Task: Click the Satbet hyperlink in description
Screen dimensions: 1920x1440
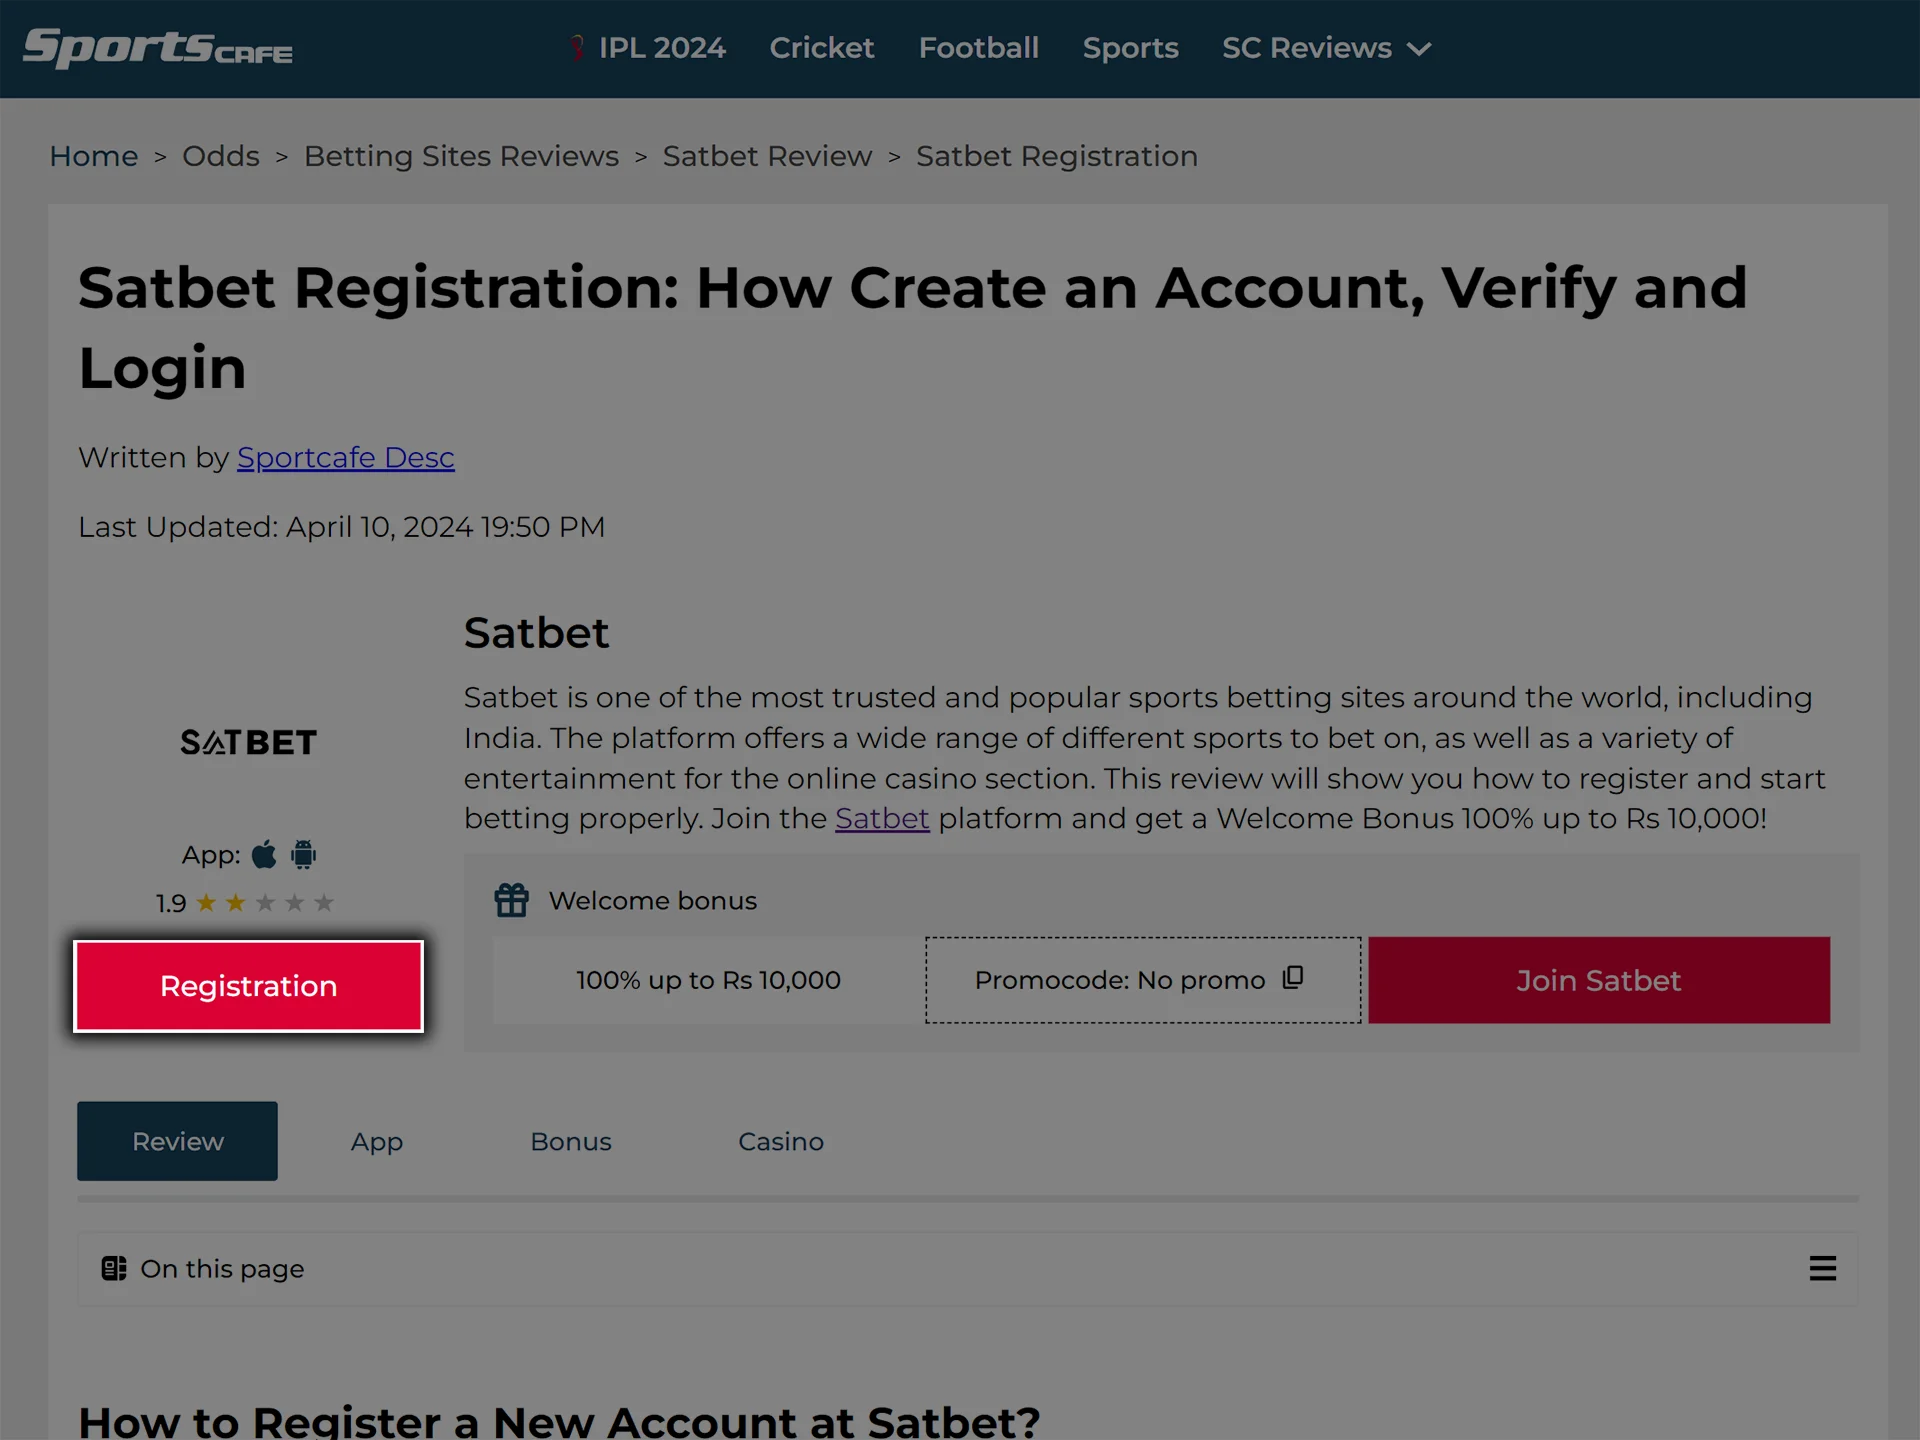Action: click(881, 818)
